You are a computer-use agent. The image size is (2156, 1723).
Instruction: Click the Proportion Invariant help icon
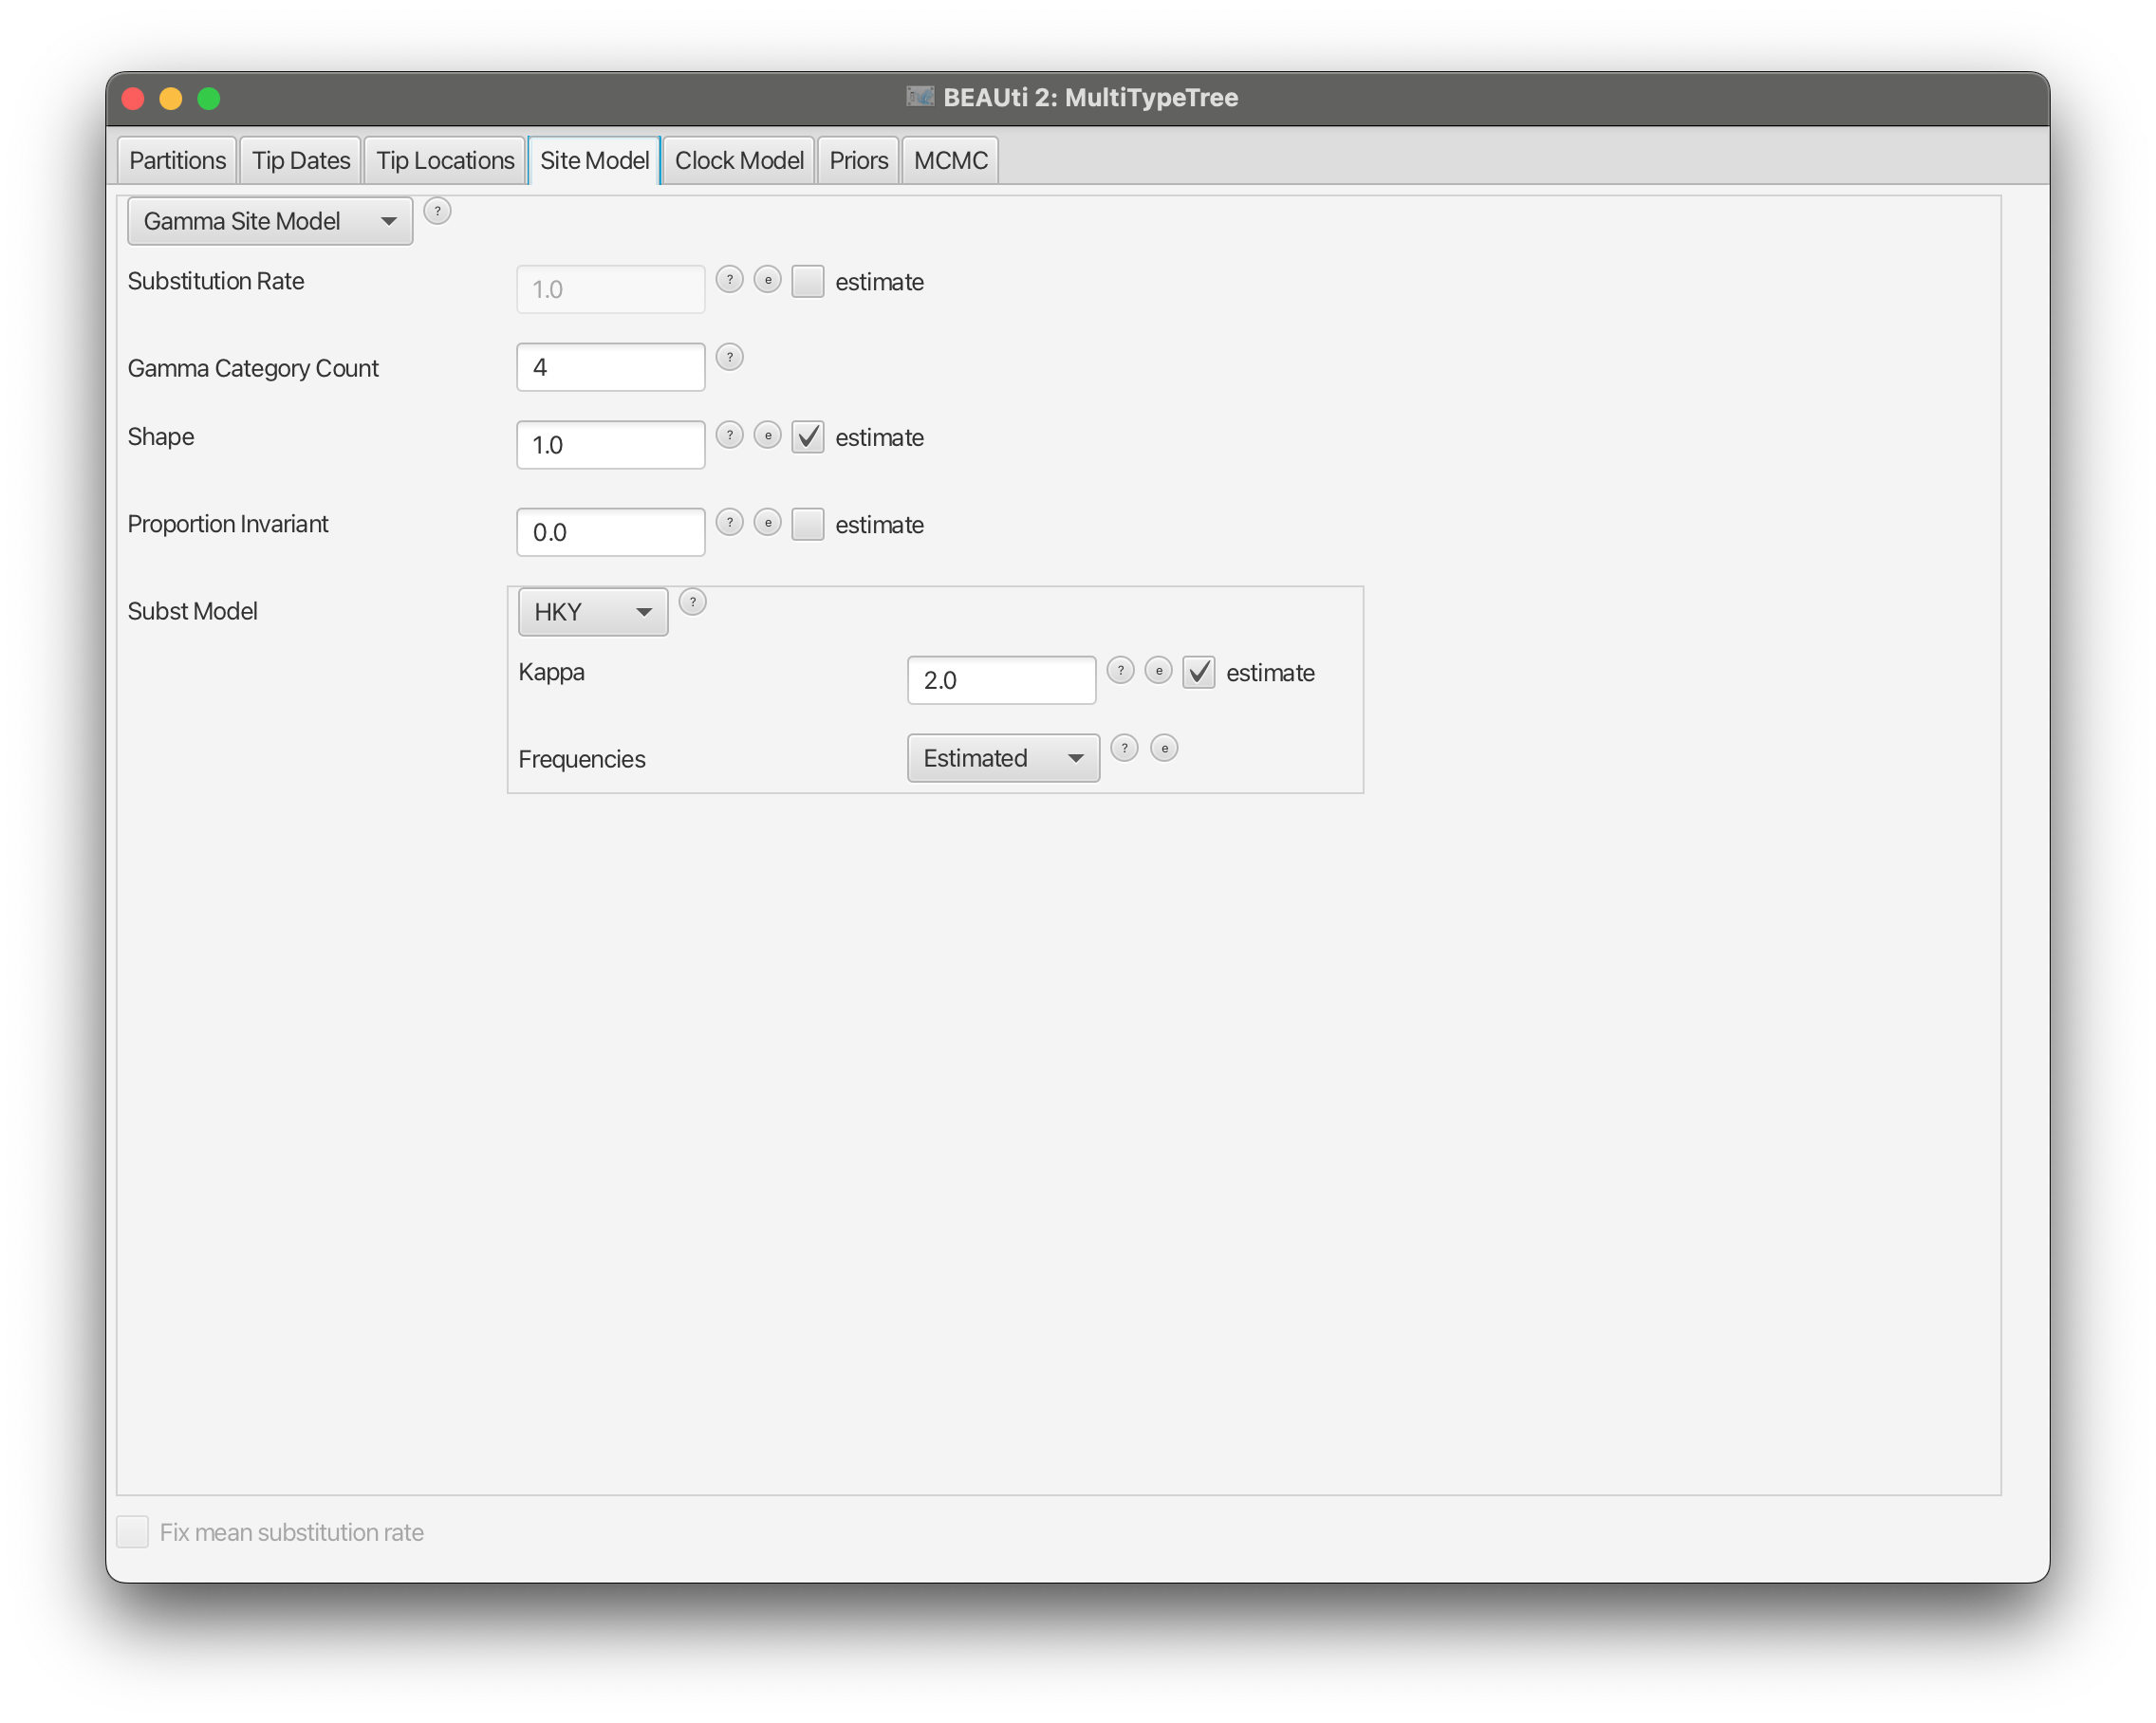pos(730,522)
